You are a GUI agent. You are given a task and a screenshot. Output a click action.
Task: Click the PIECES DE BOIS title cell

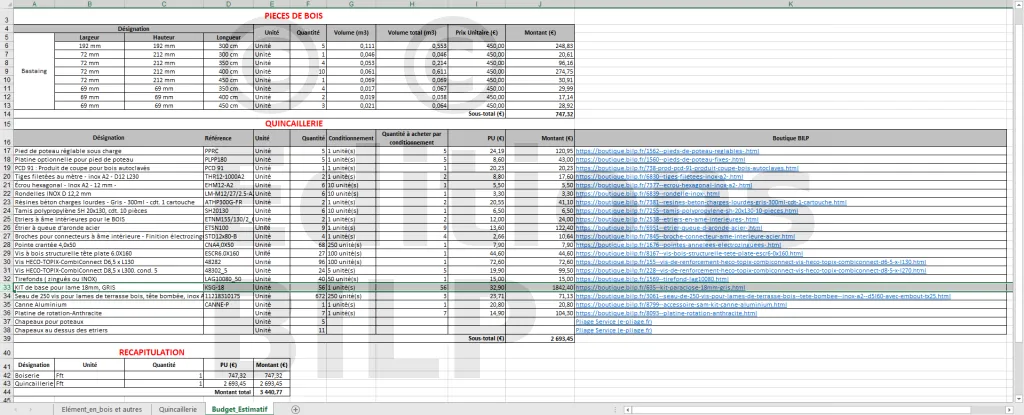pyautogui.click(x=293, y=17)
